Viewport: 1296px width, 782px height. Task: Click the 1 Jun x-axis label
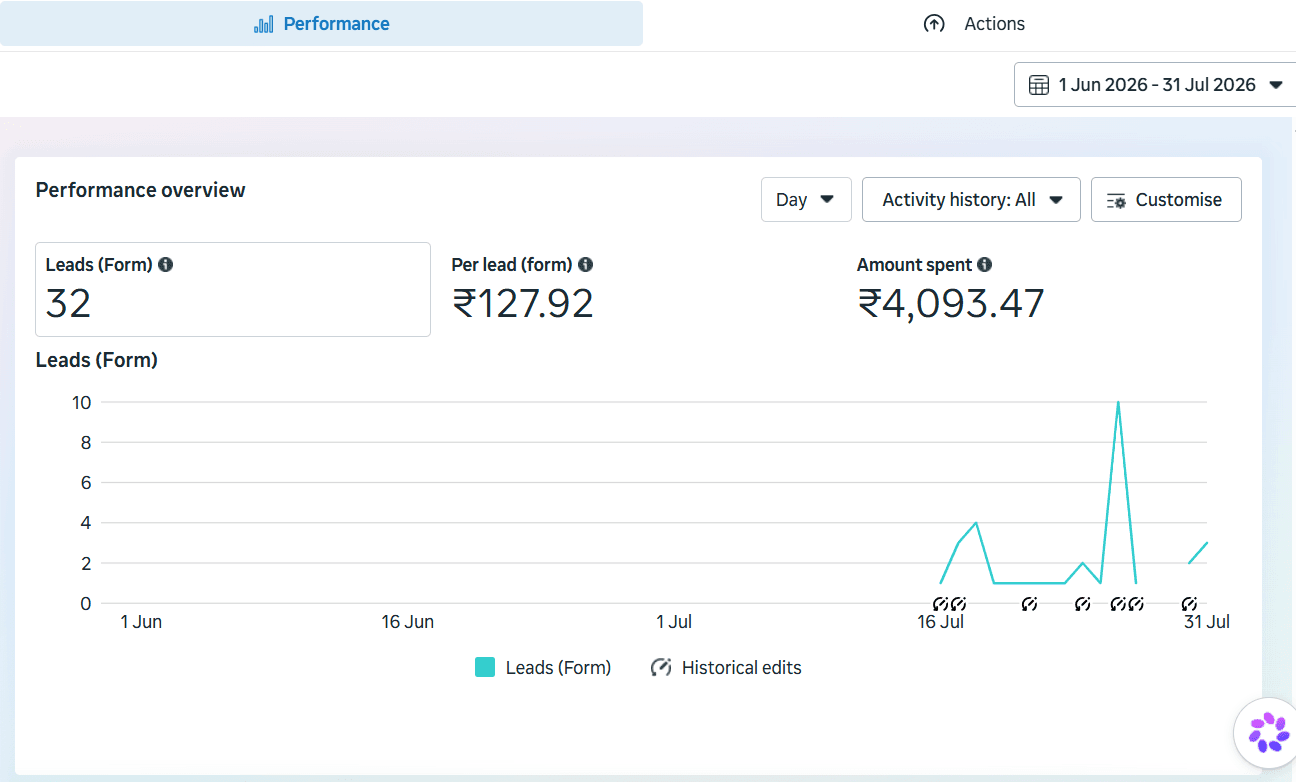tap(141, 622)
